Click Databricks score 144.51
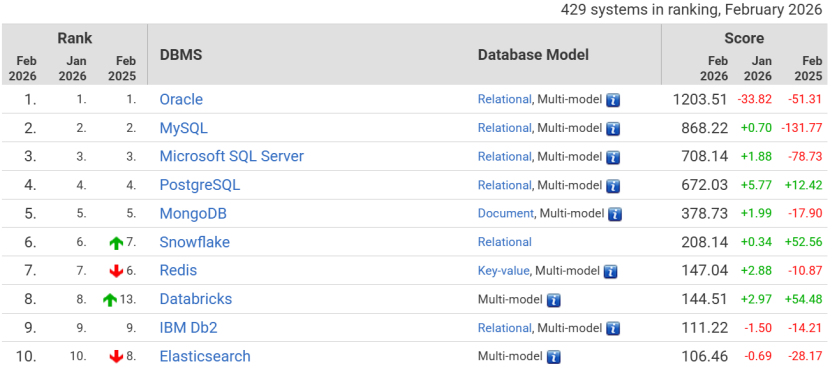The height and width of the screenshot is (365, 830). click(705, 299)
